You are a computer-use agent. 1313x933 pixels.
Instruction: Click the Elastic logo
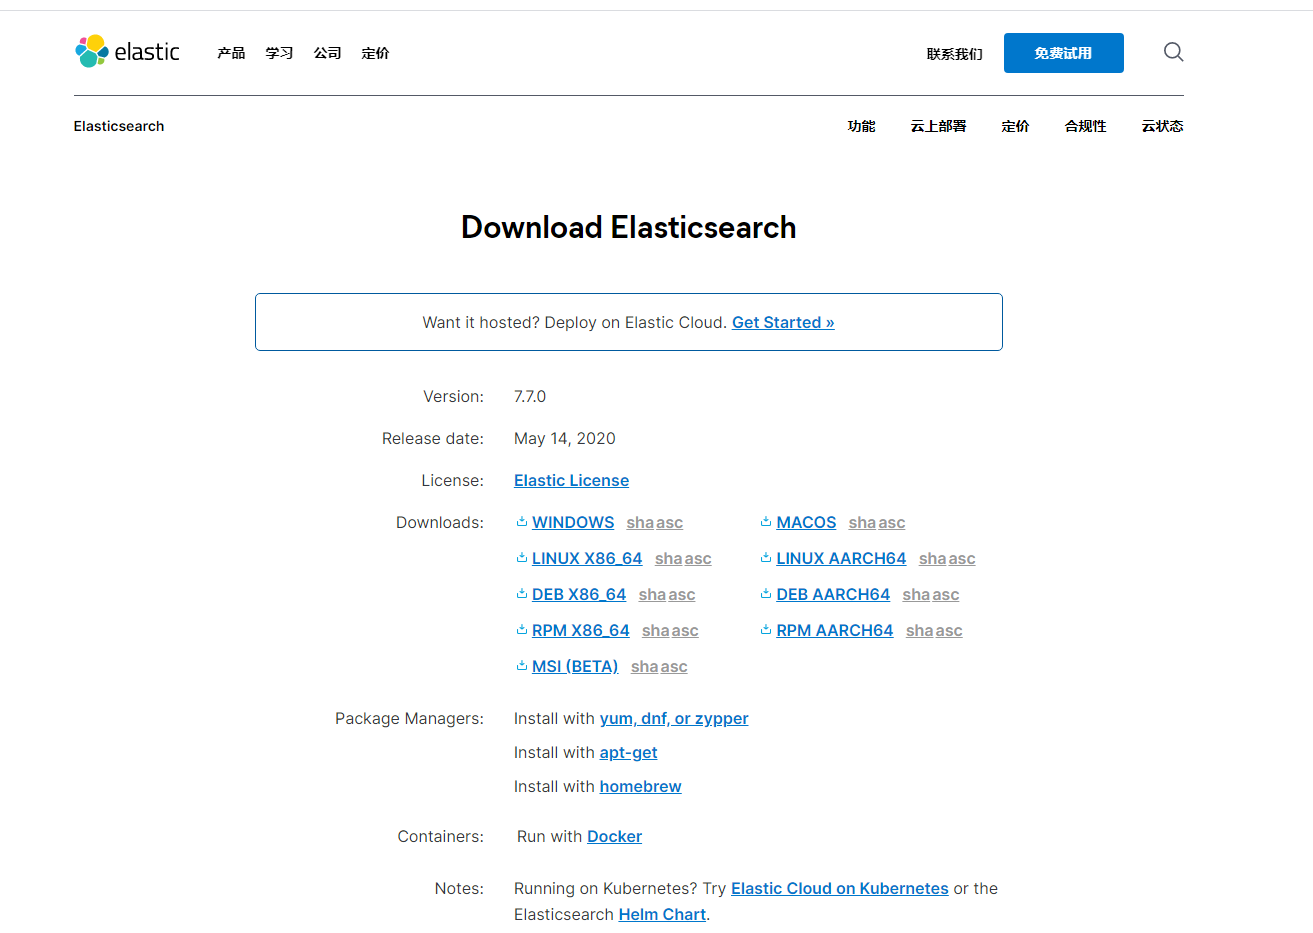point(127,52)
